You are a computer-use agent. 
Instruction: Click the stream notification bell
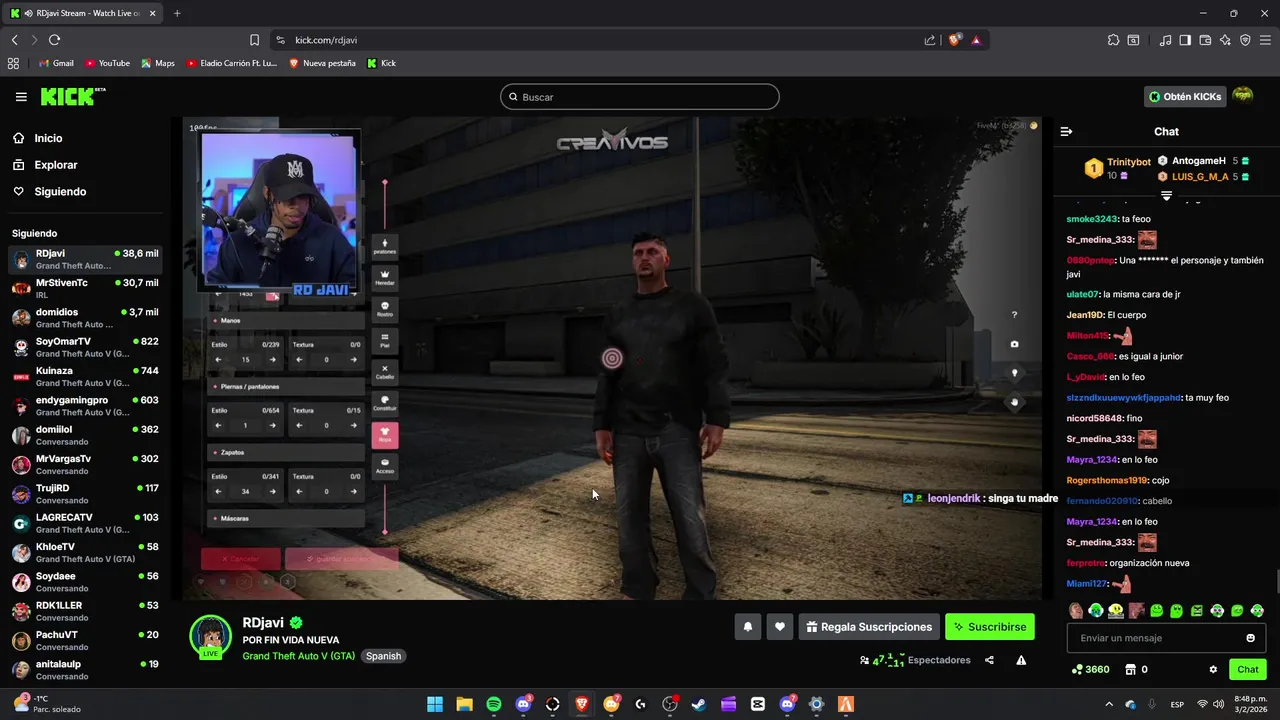click(747, 627)
